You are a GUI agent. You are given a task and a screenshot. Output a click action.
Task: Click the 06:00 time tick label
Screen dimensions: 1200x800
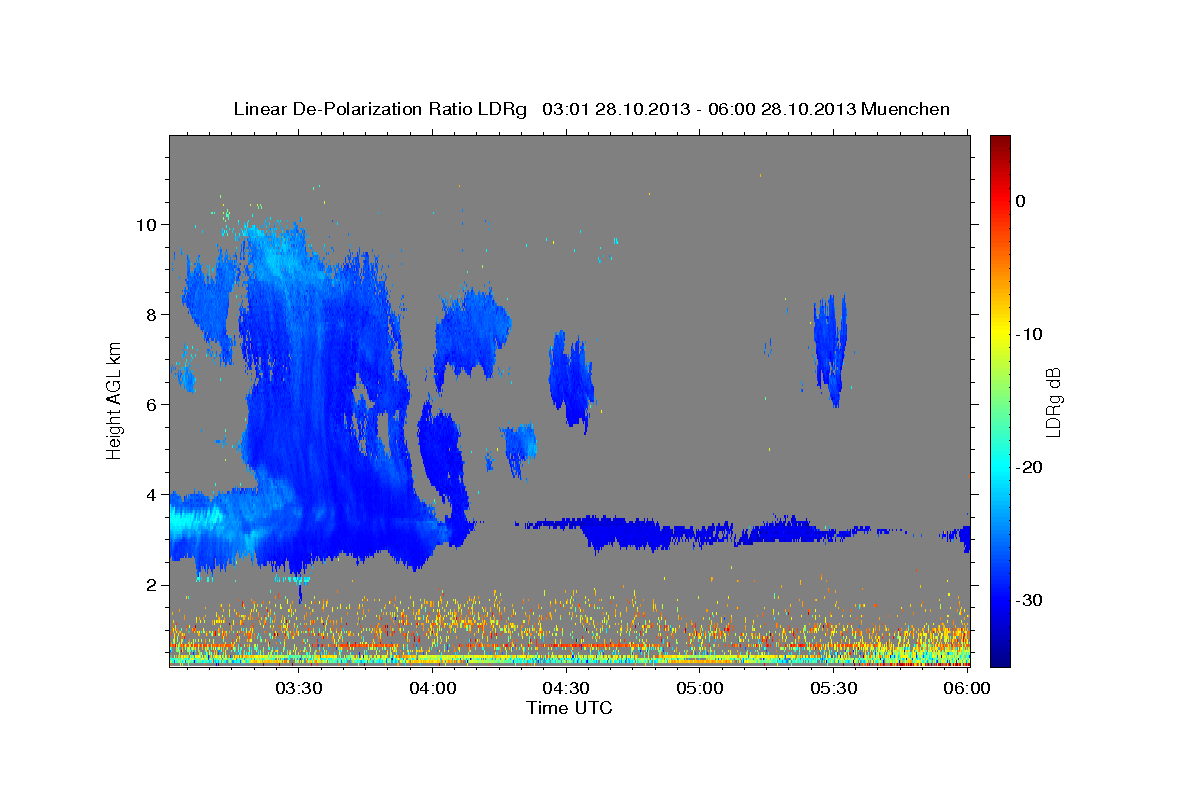coord(967,689)
